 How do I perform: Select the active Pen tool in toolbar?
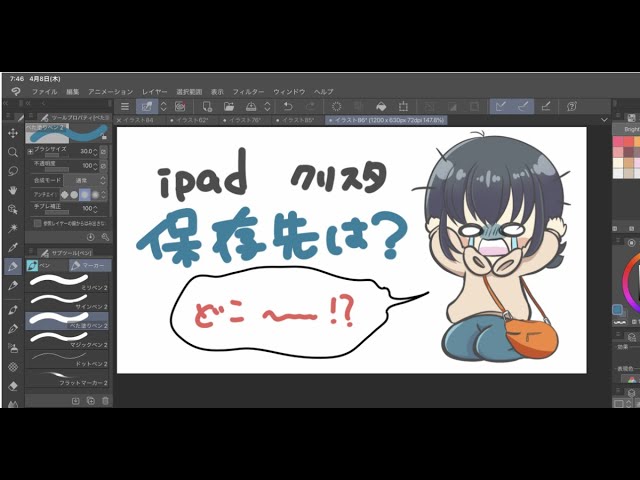coord(13,267)
